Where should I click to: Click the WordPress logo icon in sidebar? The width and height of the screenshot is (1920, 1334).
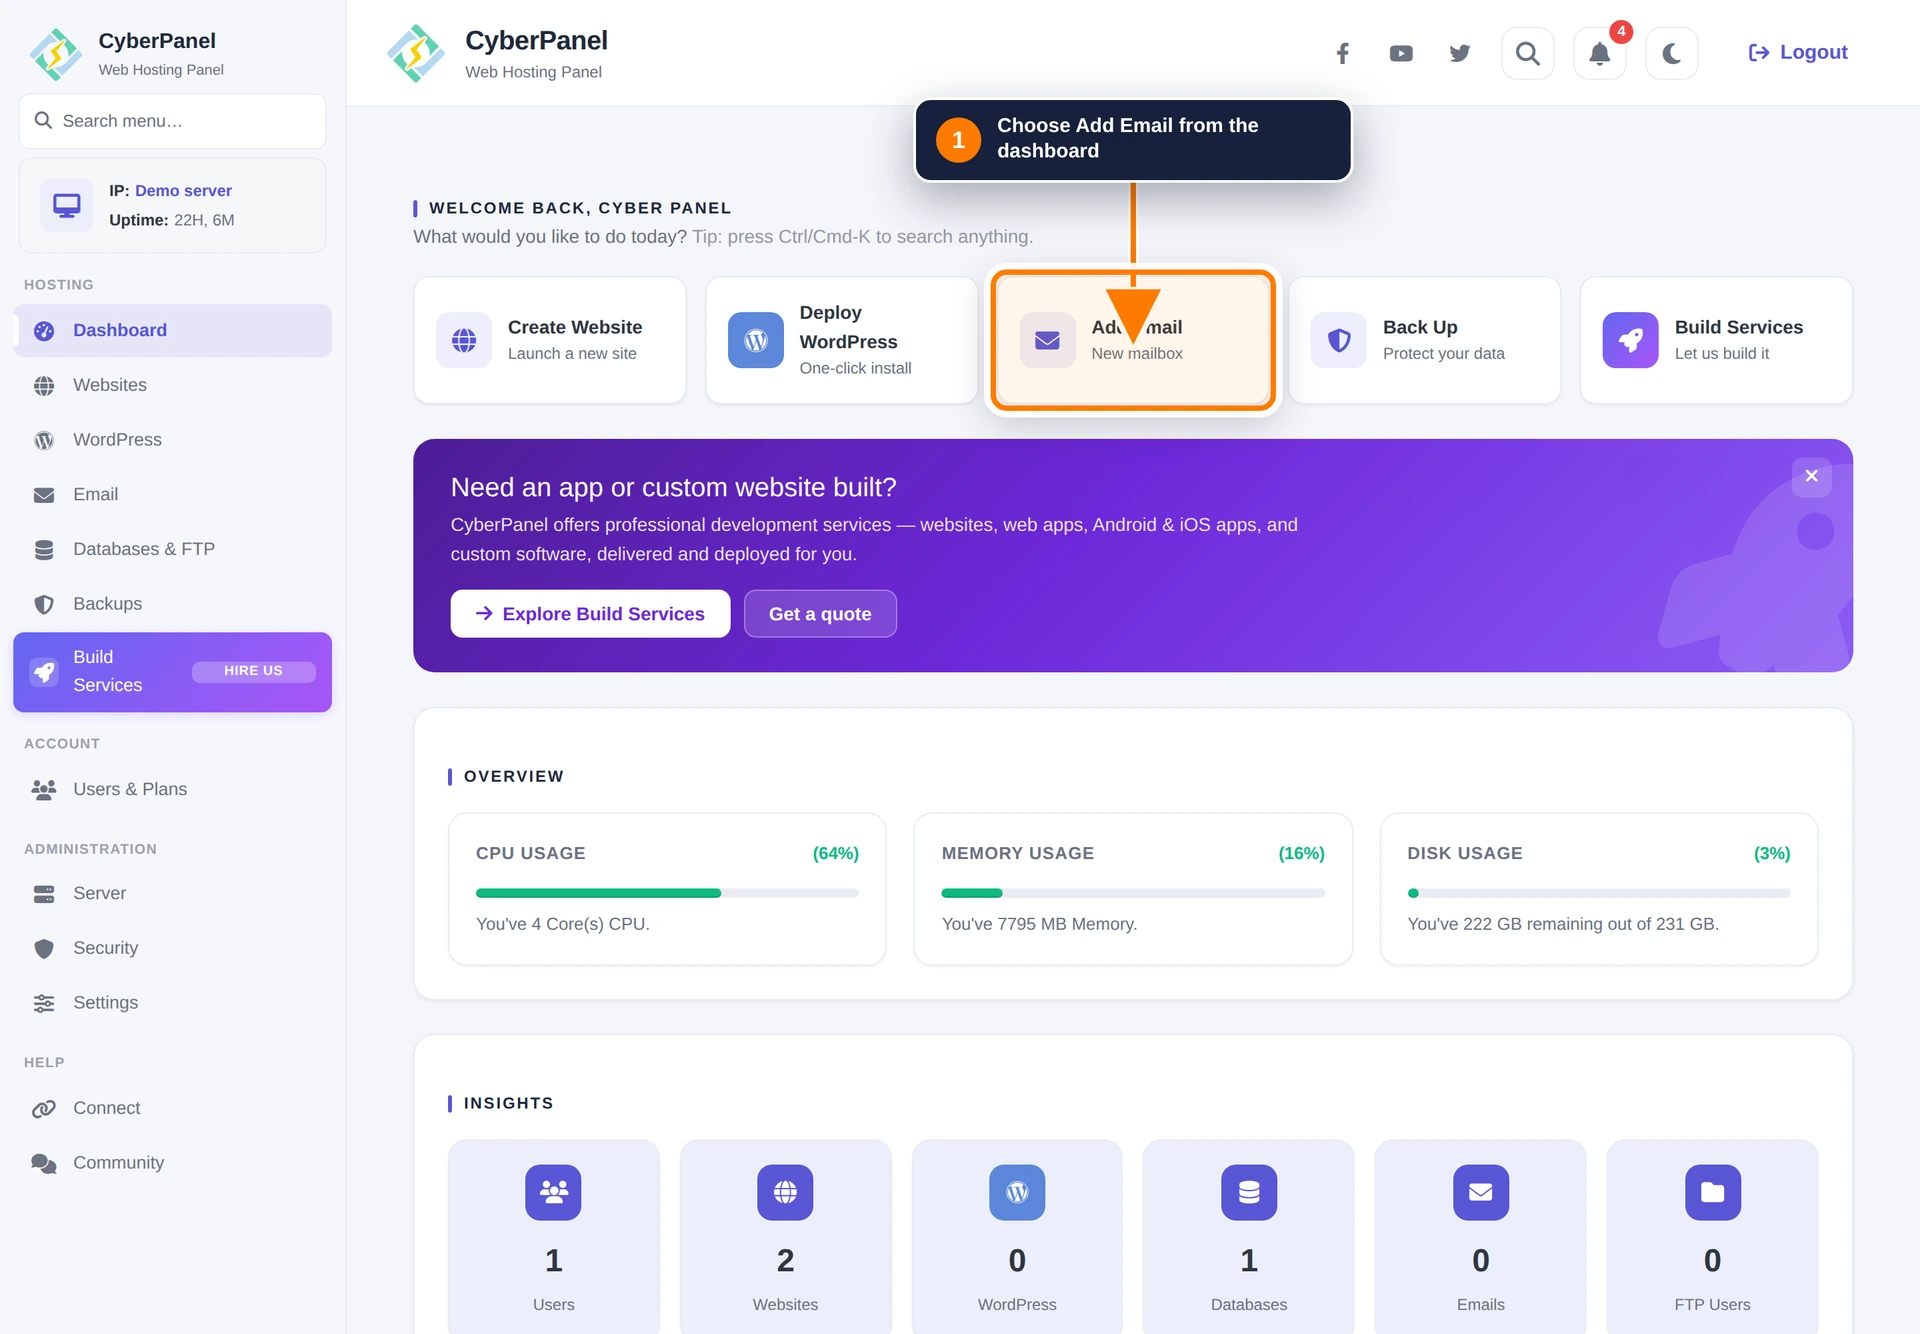coord(44,441)
